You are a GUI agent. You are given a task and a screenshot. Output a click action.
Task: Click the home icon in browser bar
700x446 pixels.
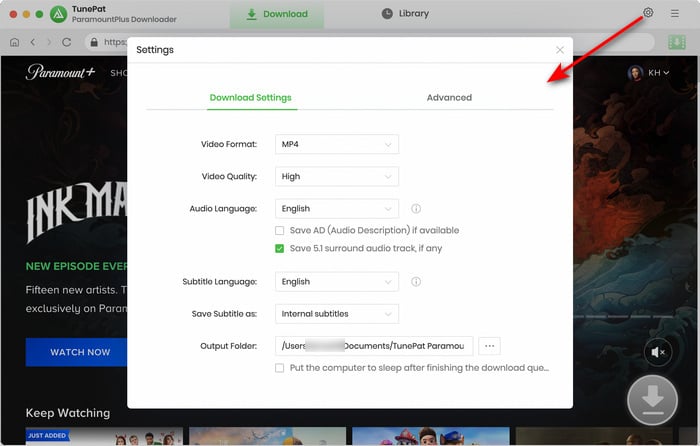pos(14,42)
